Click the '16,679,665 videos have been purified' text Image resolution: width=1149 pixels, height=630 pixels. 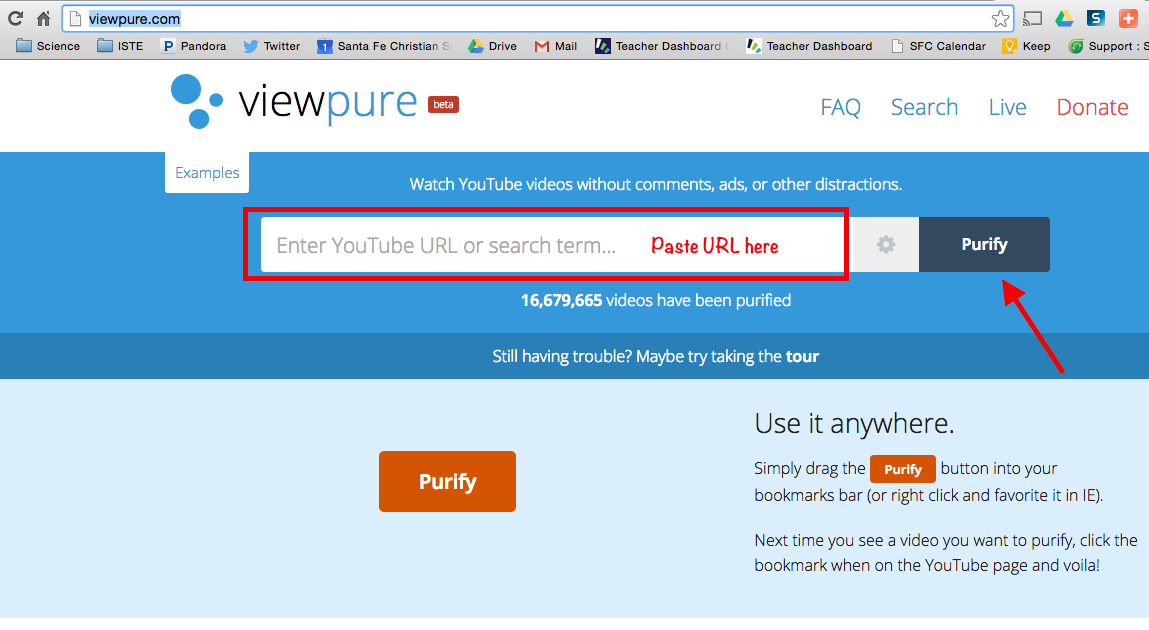point(656,300)
